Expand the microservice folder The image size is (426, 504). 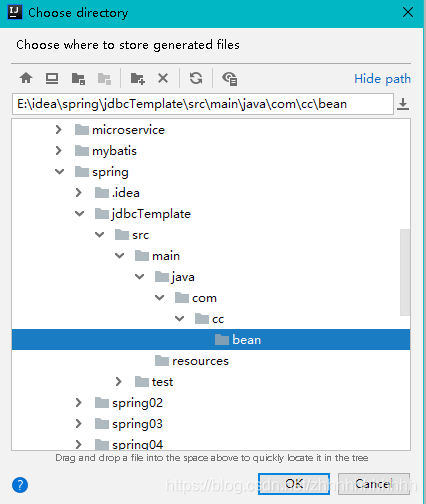tap(59, 130)
